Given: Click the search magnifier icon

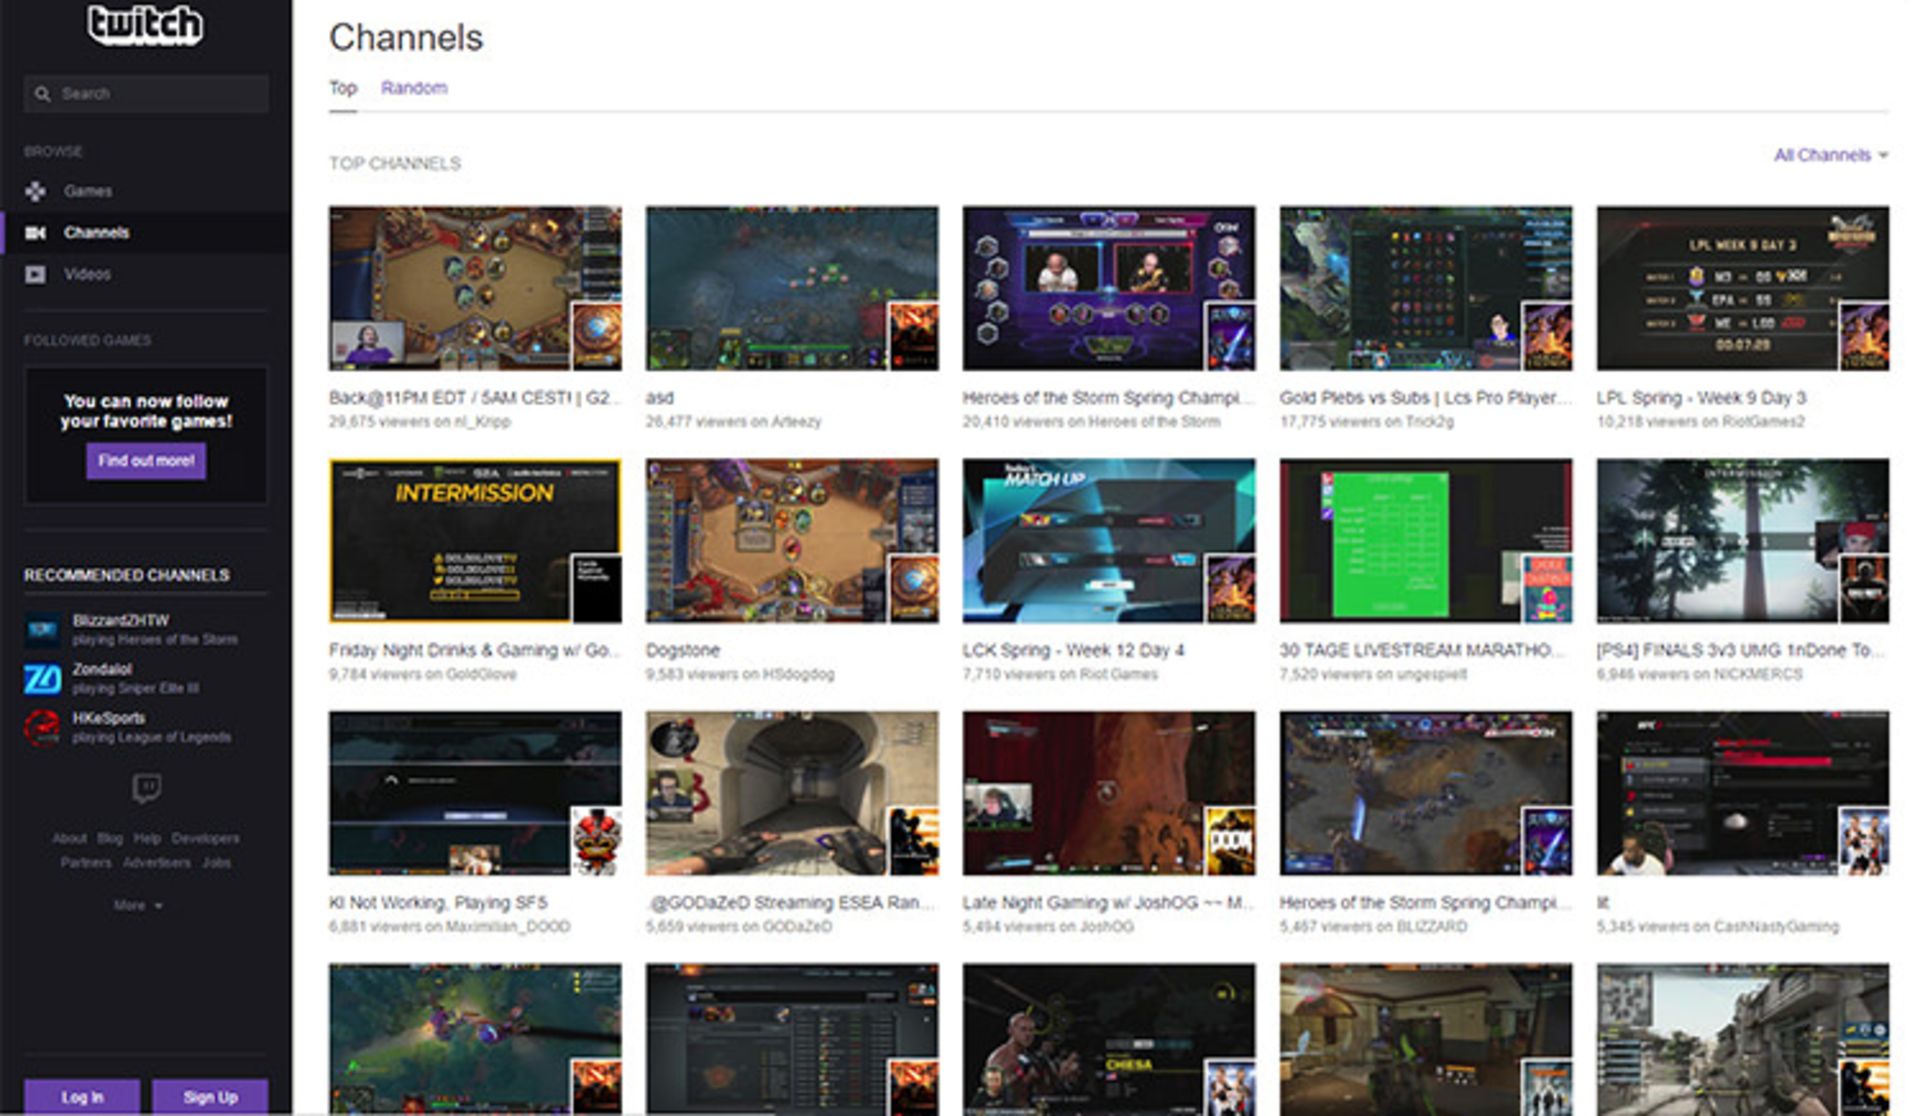Looking at the screenshot, I should 42,92.
